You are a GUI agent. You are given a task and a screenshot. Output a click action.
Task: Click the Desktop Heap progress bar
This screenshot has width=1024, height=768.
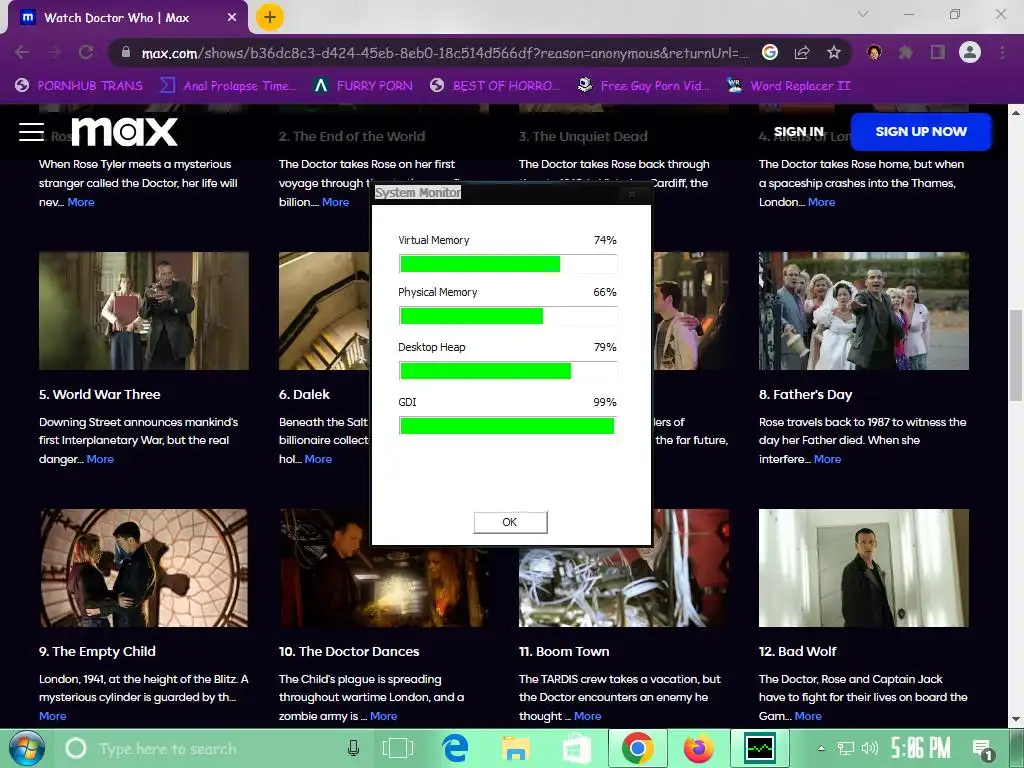pyautogui.click(x=508, y=371)
